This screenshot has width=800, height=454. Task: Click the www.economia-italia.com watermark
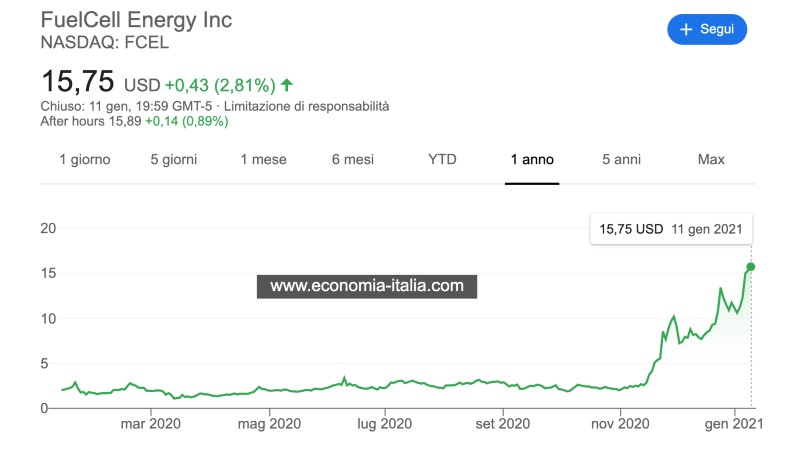367,286
